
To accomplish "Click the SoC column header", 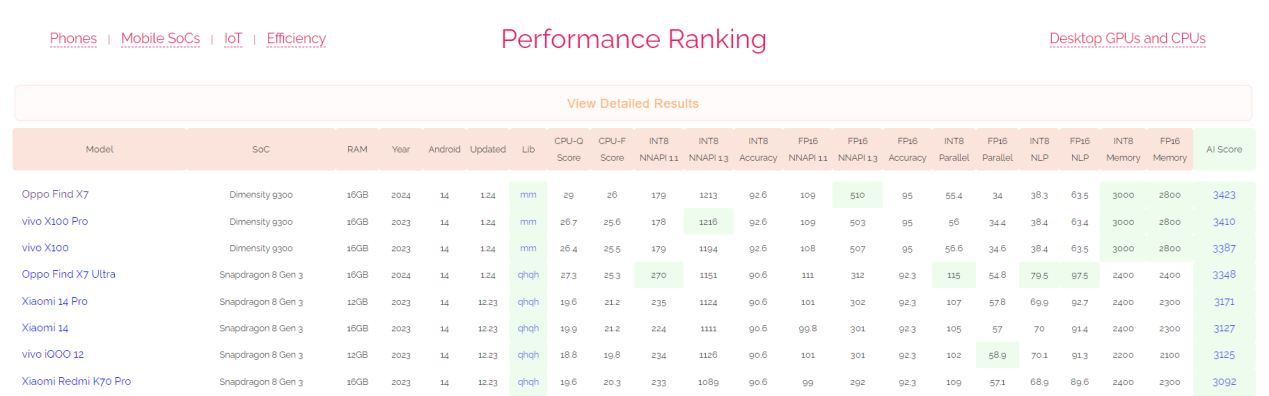I will coord(261,149).
